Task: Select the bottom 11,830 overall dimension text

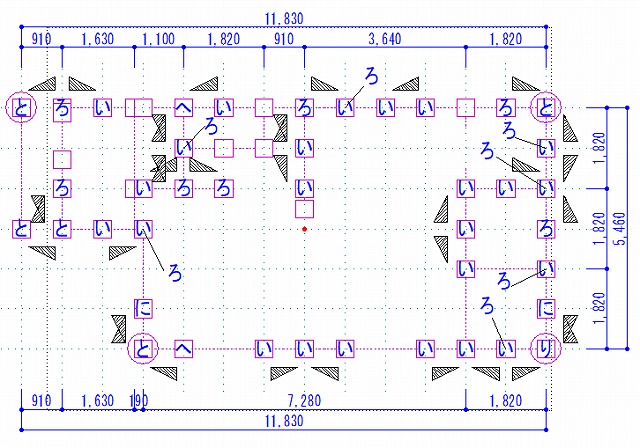Action: coord(284,421)
